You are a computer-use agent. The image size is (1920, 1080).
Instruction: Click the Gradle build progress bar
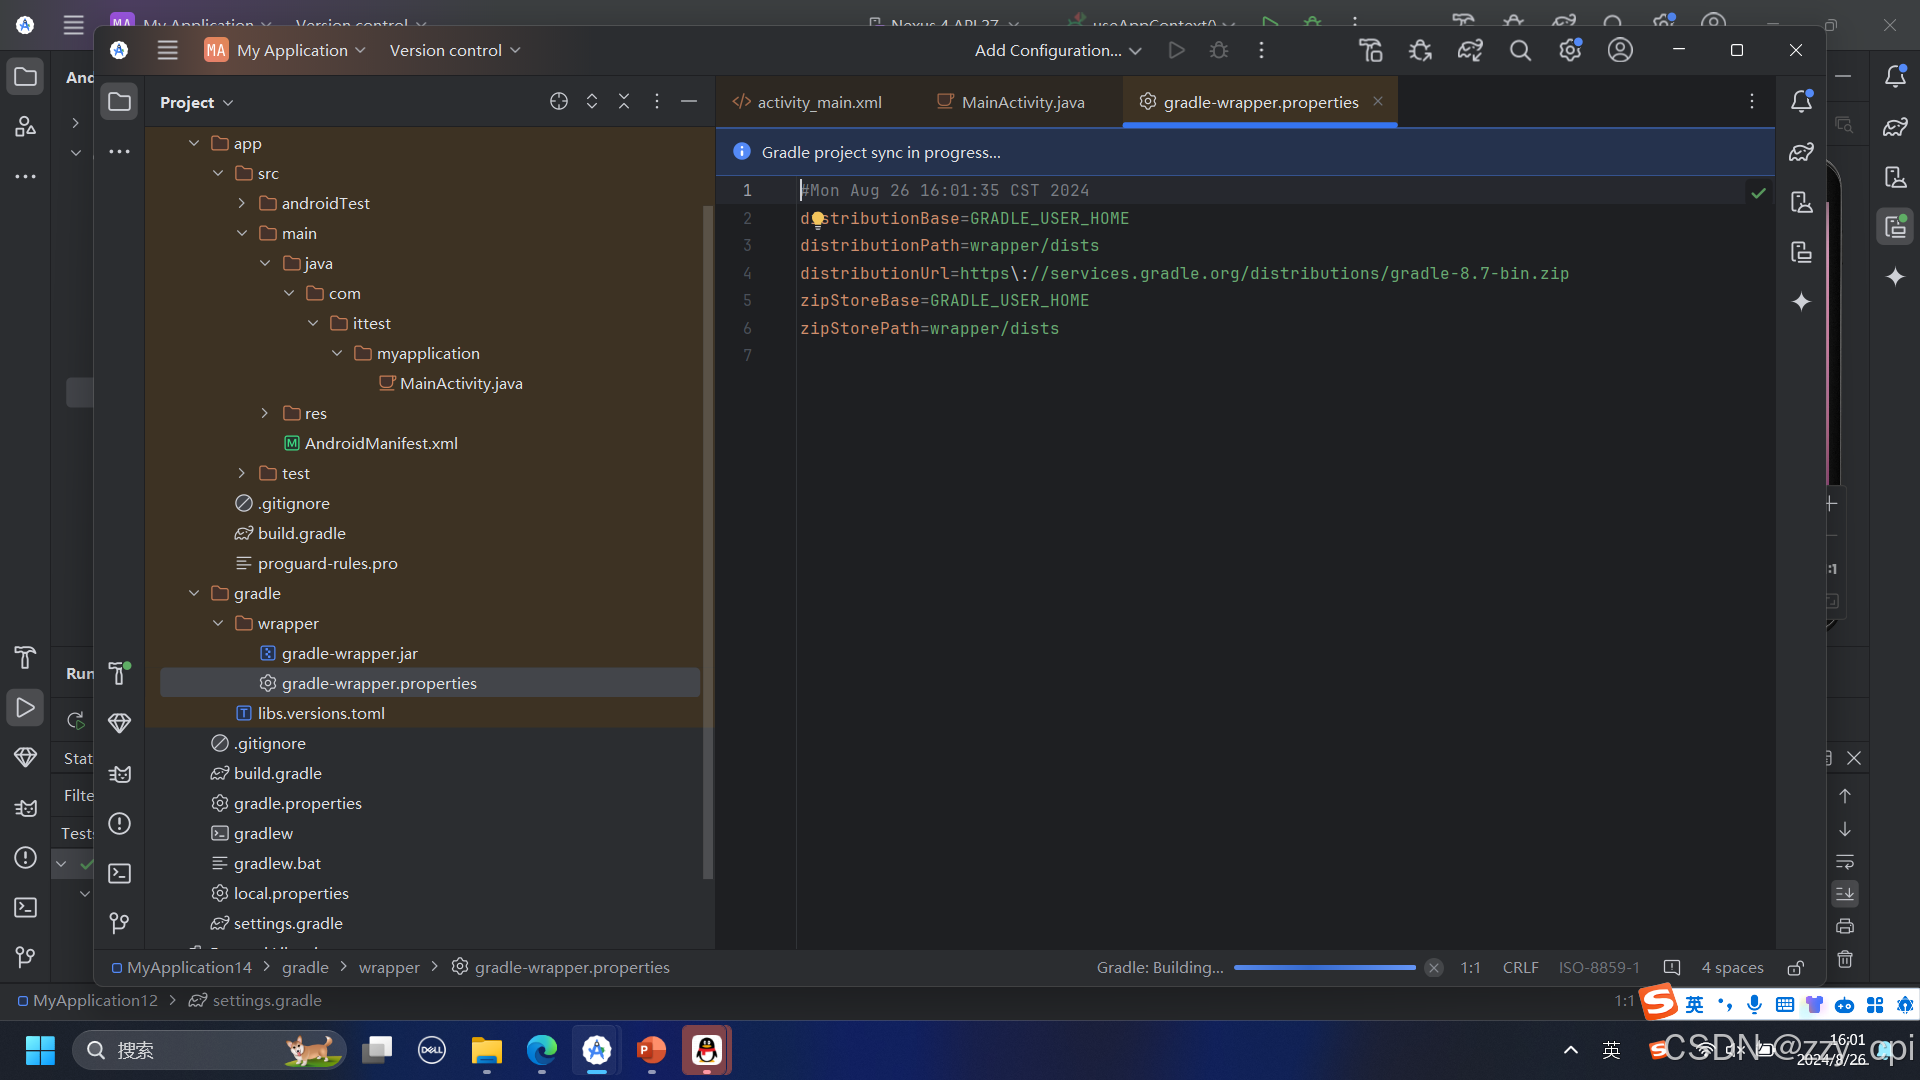(x=1325, y=967)
